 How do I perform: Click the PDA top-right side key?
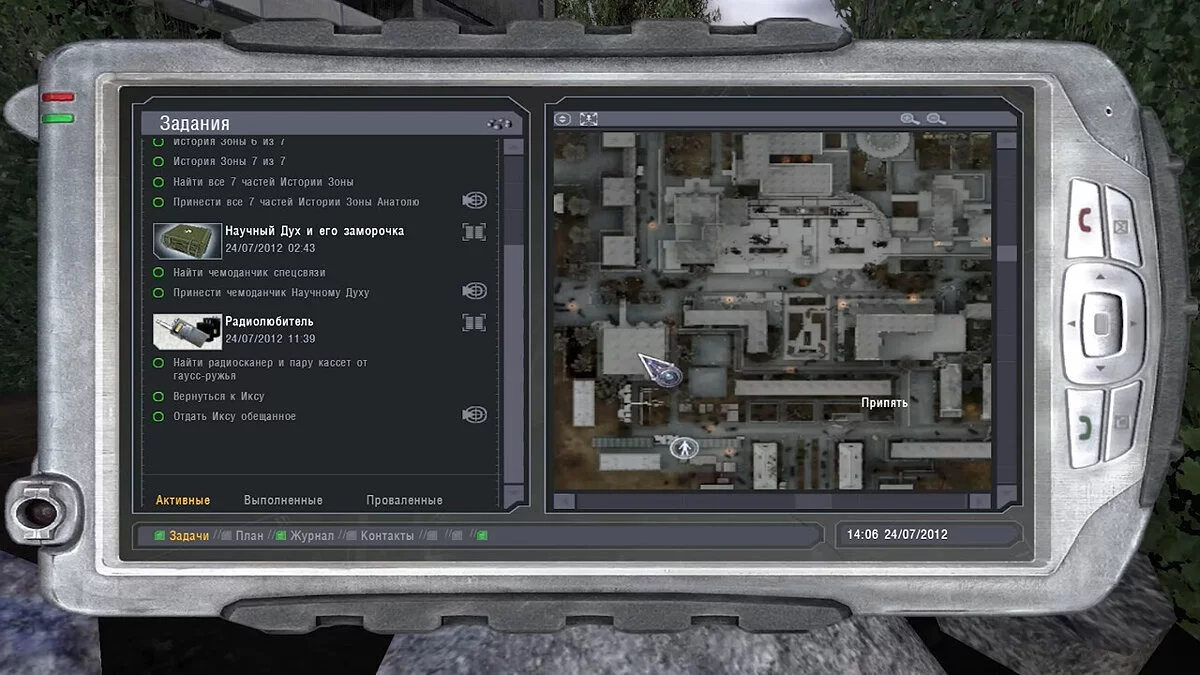click(x=1122, y=226)
